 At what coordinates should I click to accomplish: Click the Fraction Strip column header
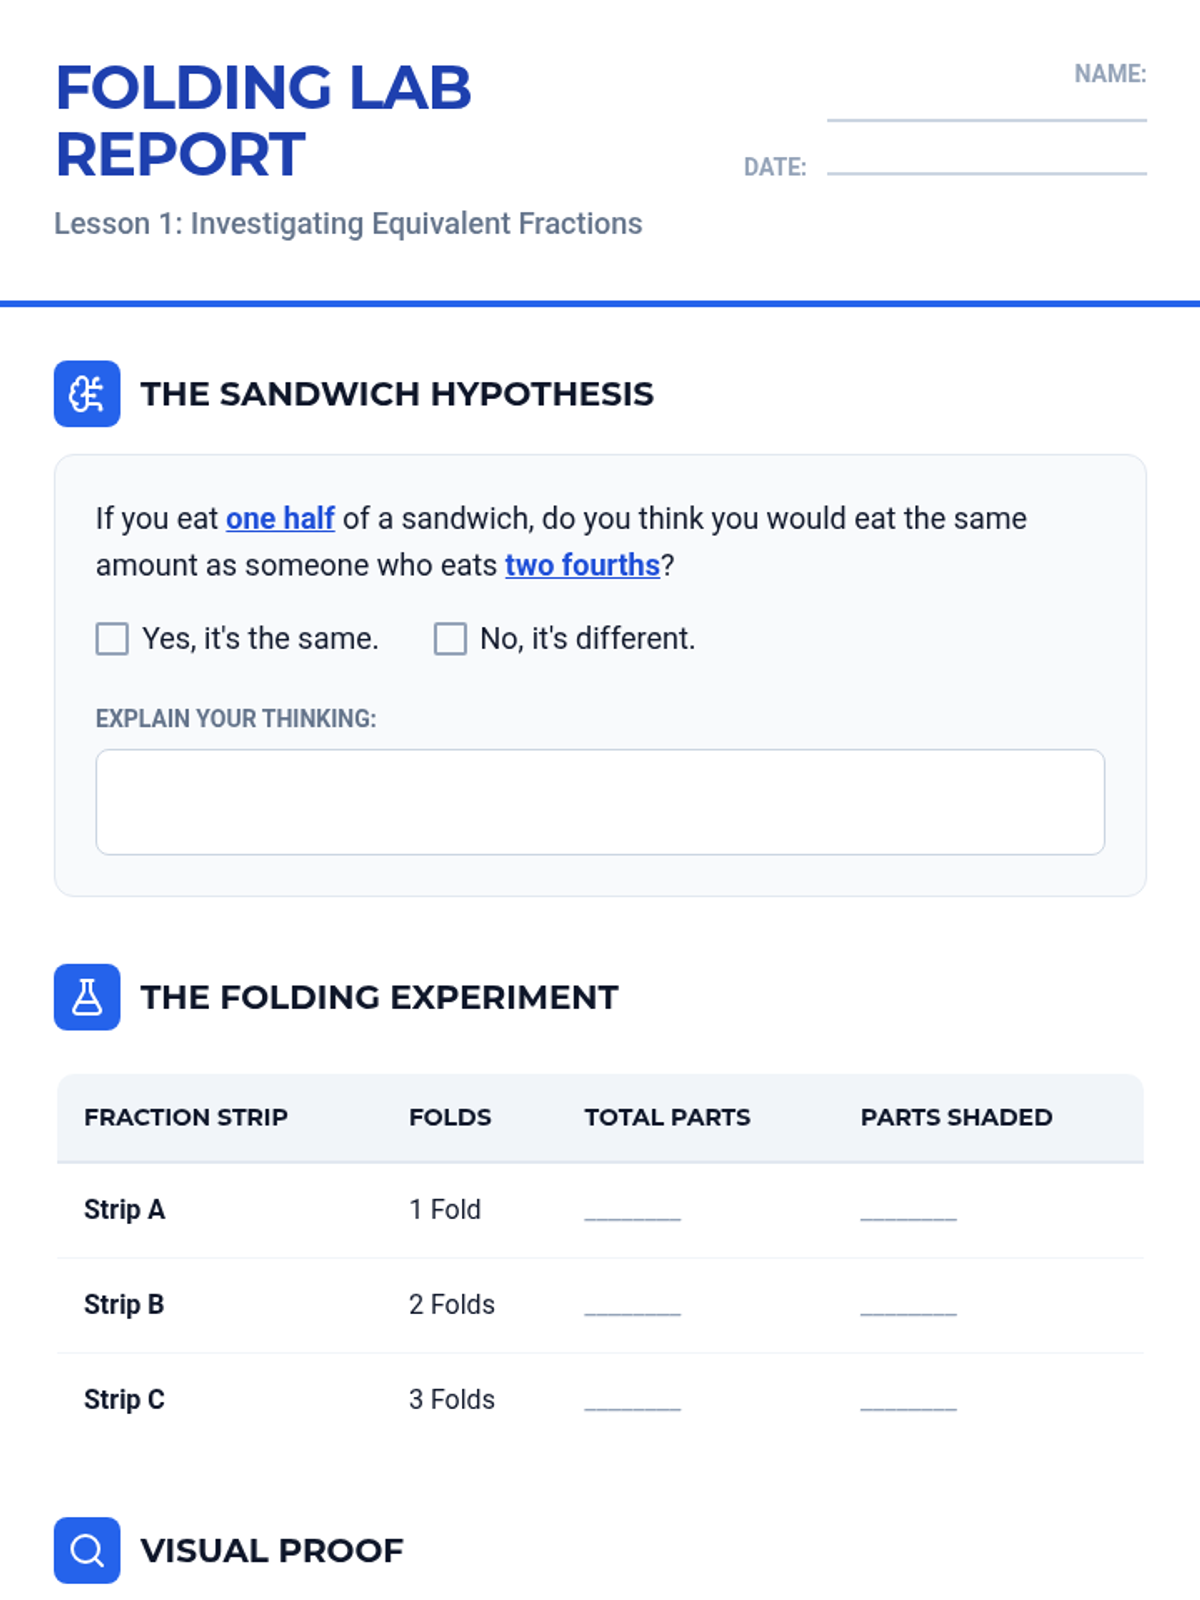[186, 1117]
